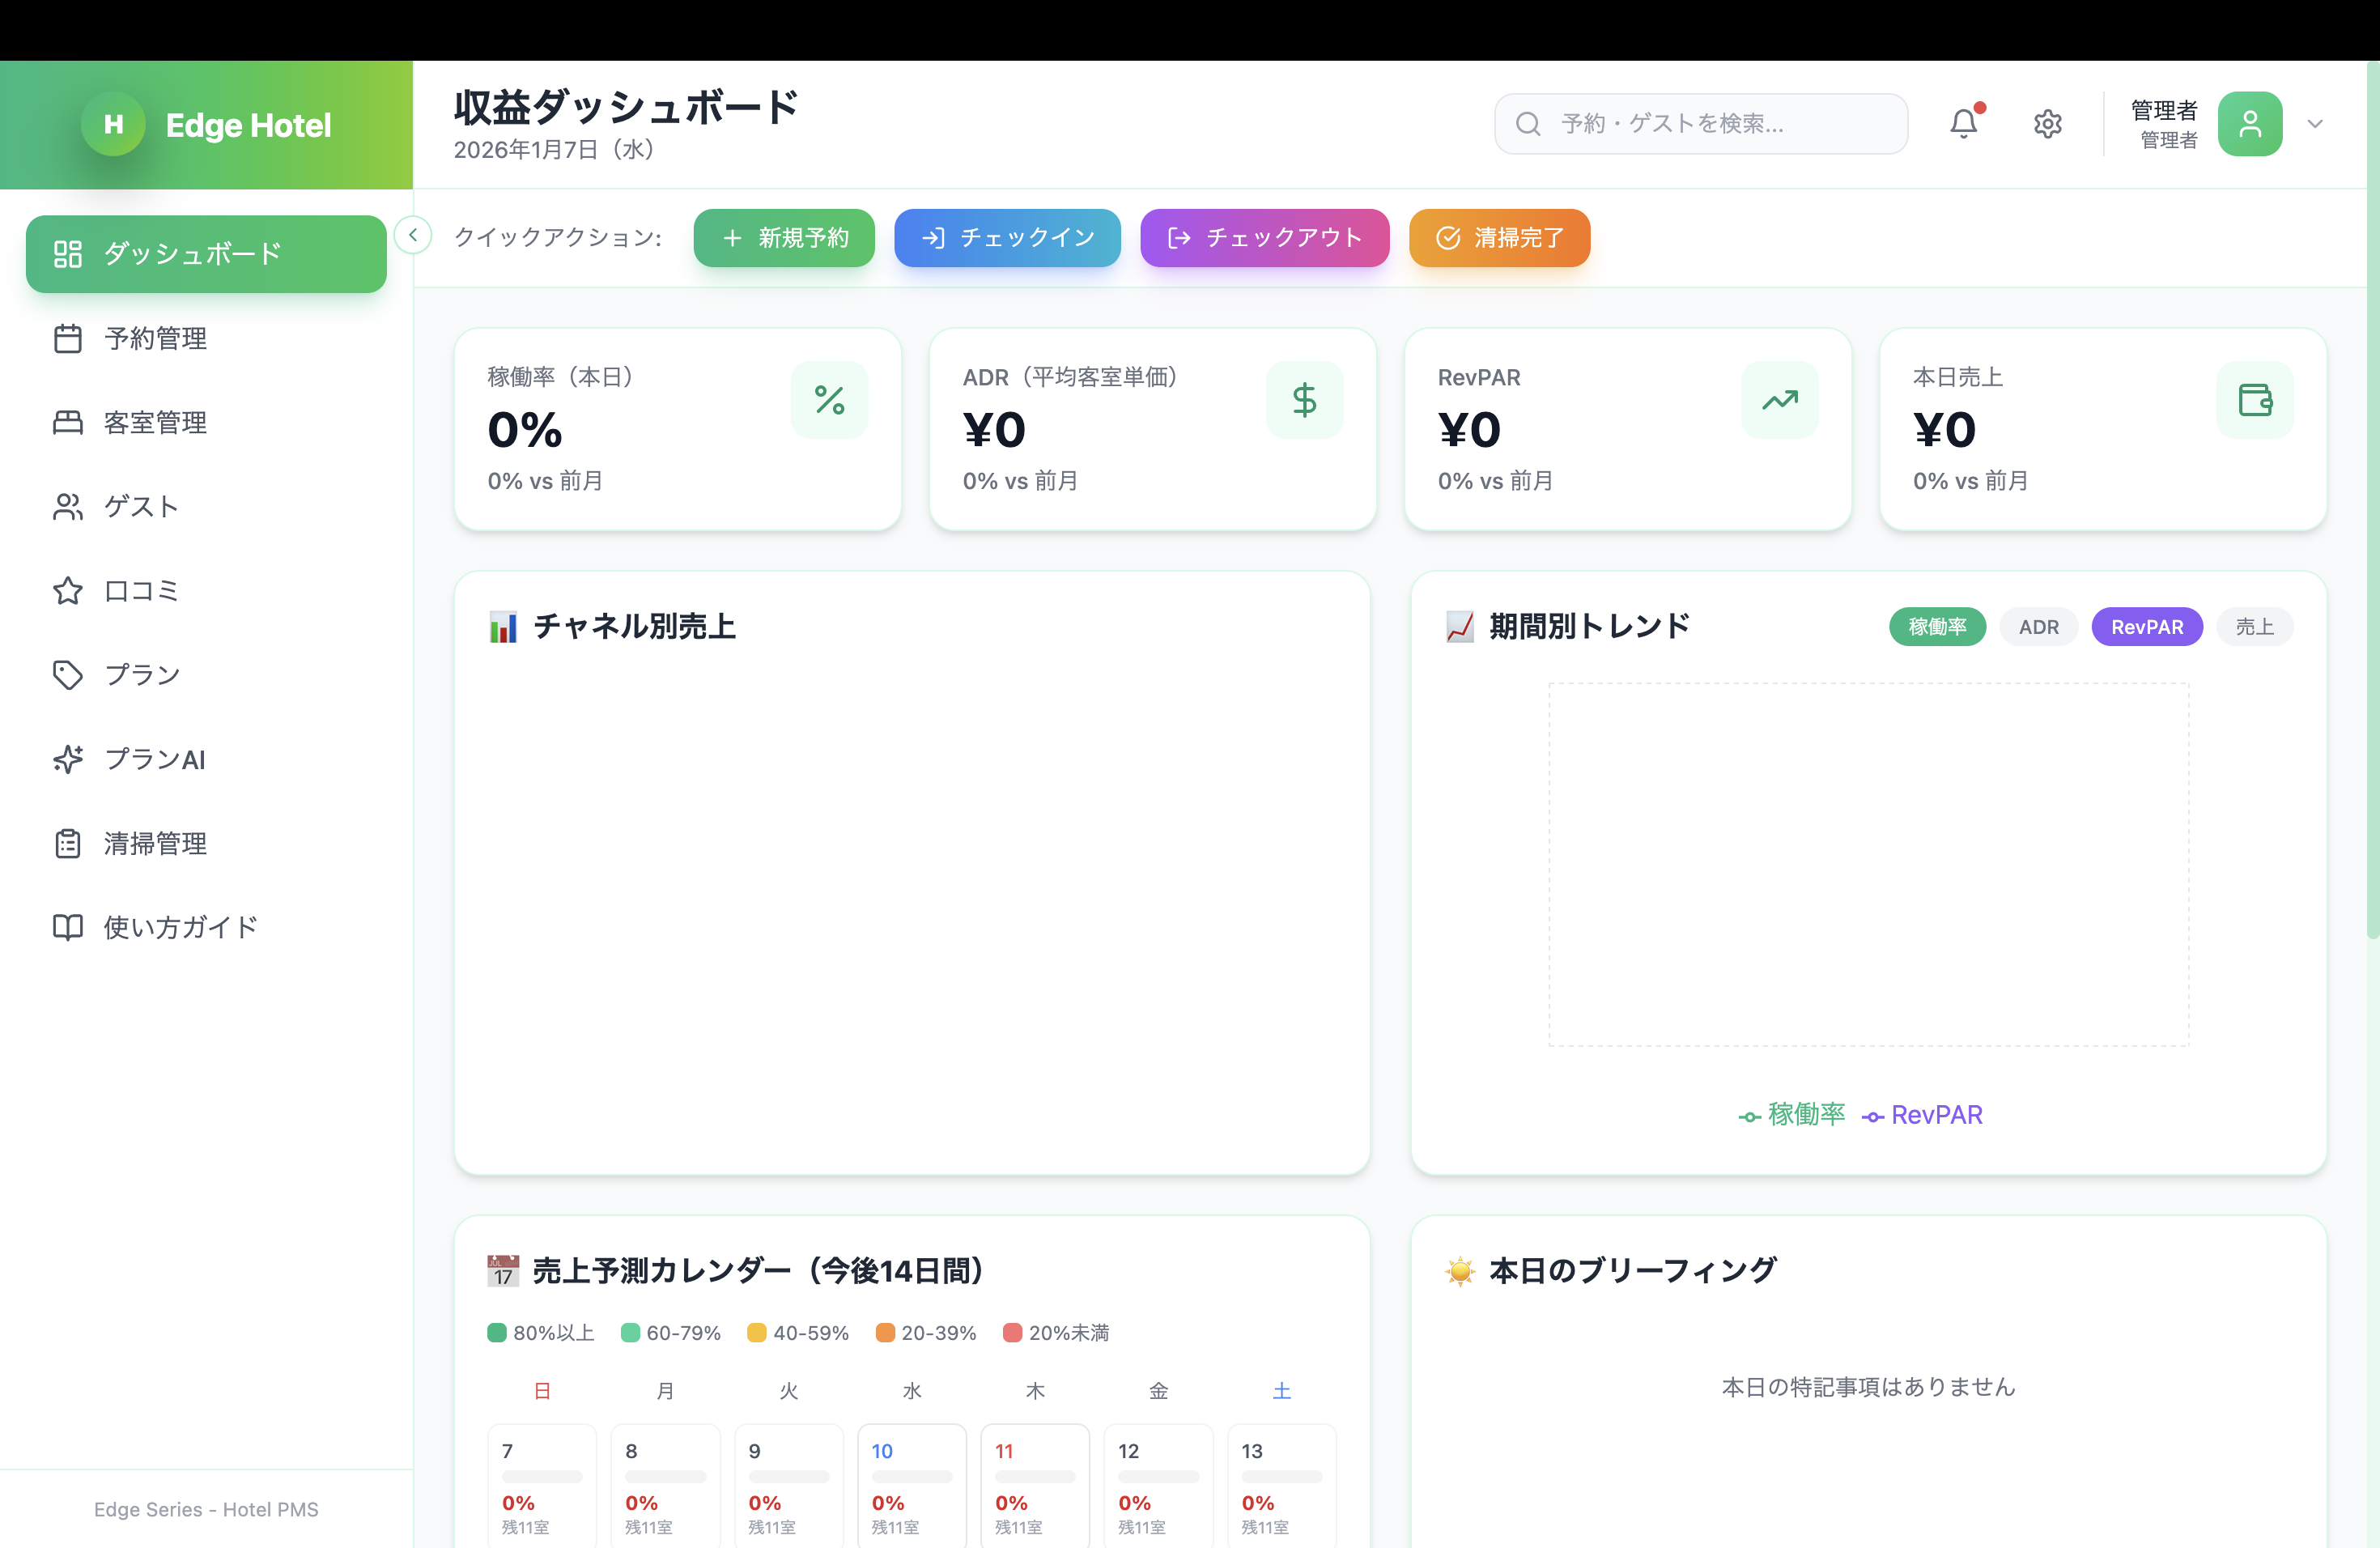Toggle the 稼働率 trend filter pill

[x=1936, y=627]
